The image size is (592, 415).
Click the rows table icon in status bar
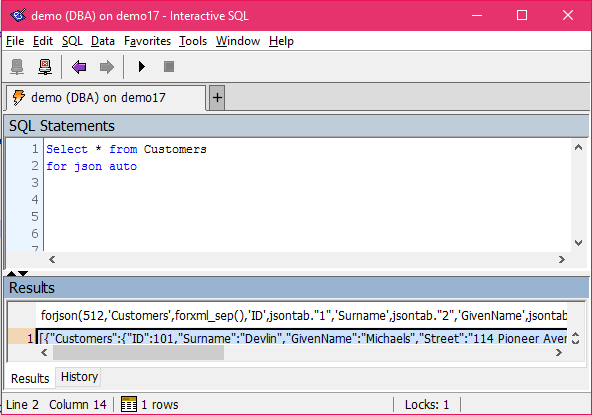[129, 404]
